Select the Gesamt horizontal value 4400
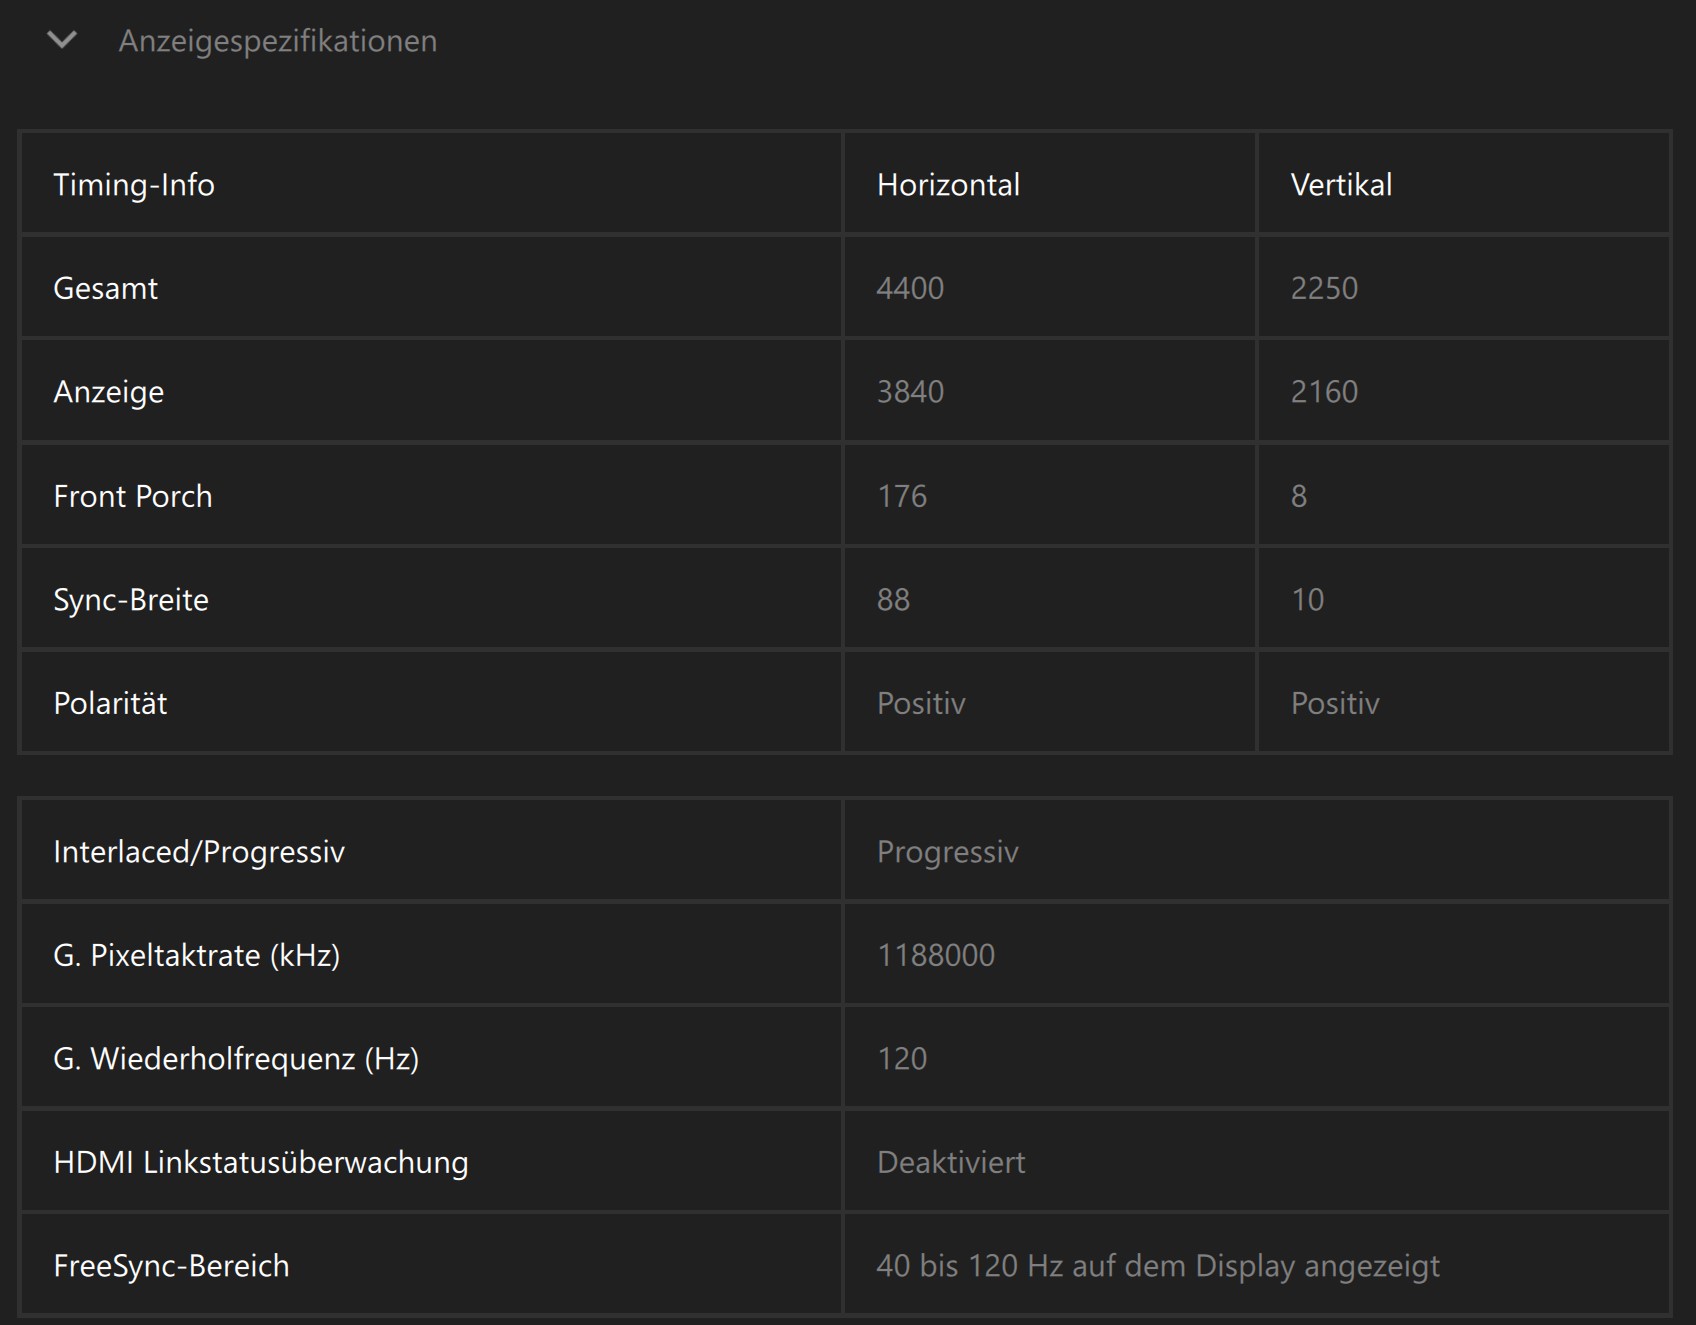The height and width of the screenshot is (1325, 1696). pyautogui.click(x=910, y=289)
